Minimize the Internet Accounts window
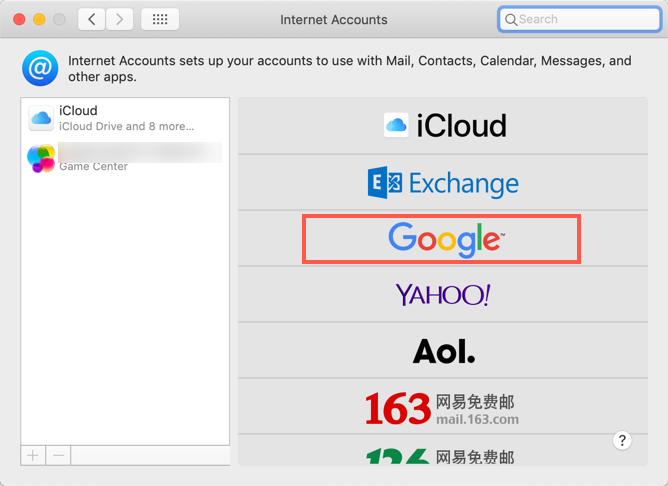Image resolution: width=668 pixels, height=486 pixels. point(39,19)
